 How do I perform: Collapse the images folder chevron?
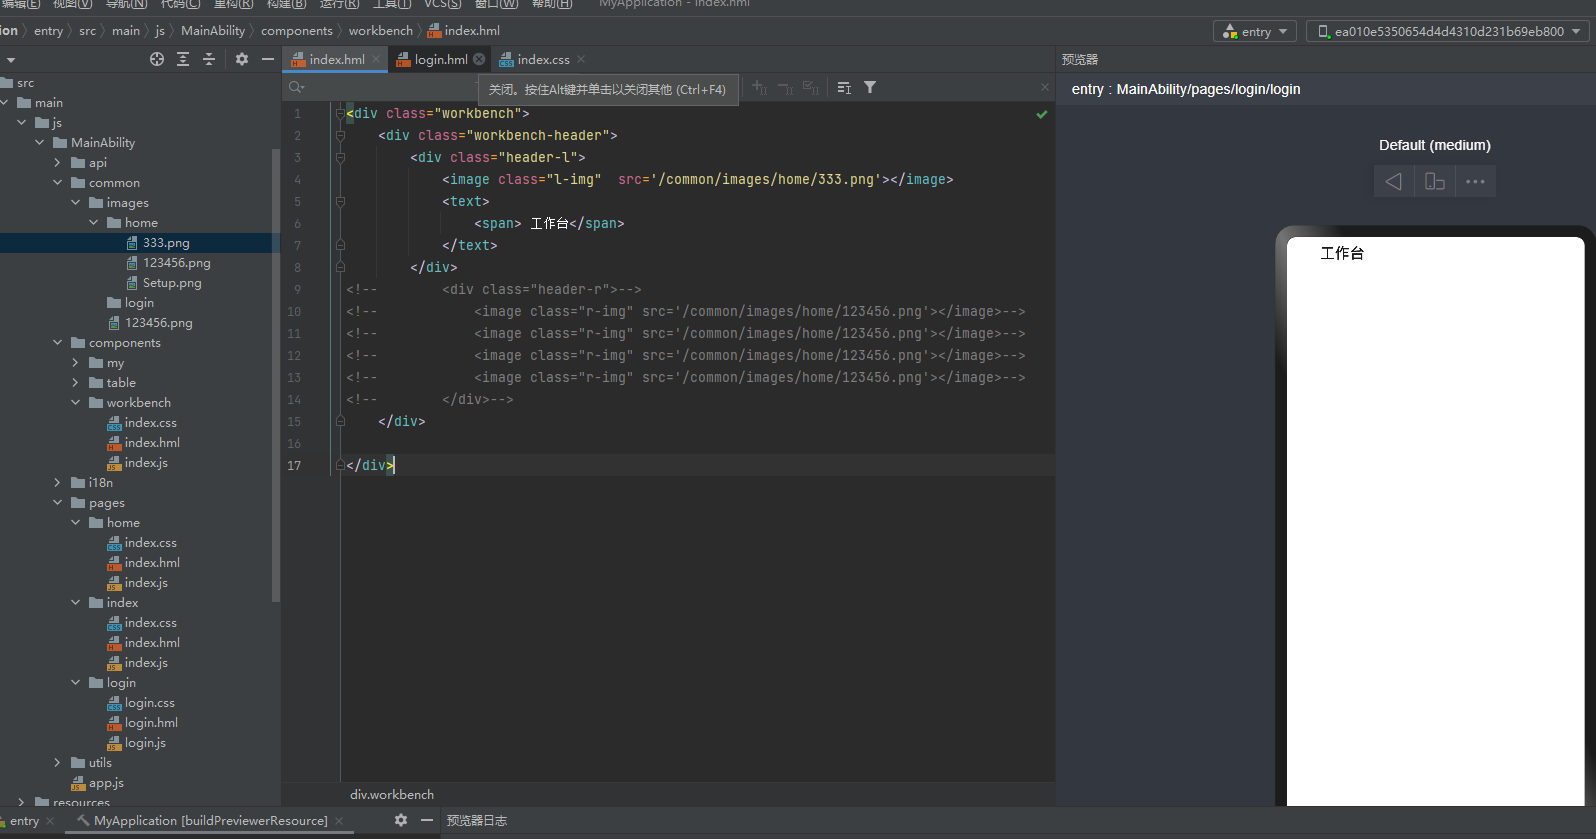pos(75,202)
